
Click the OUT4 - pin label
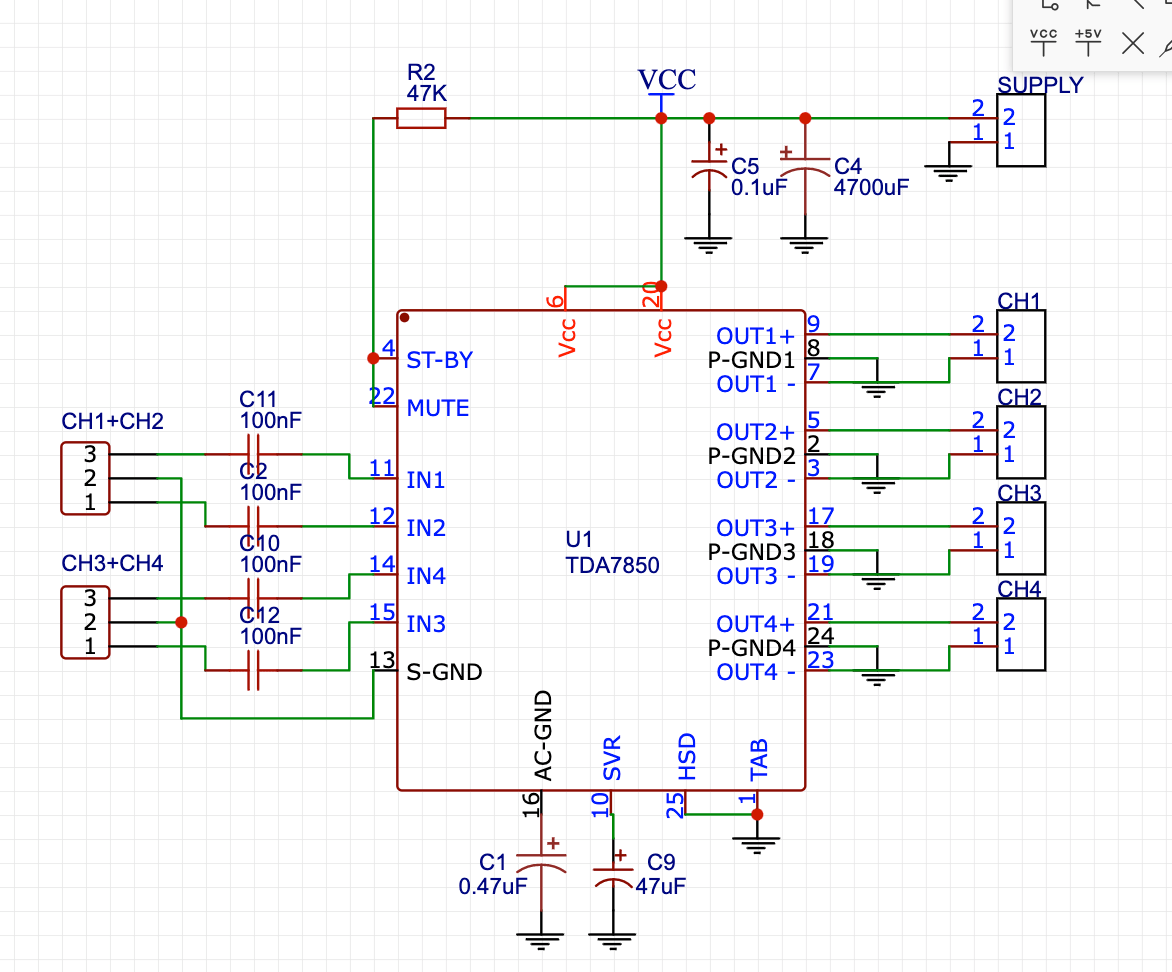pyautogui.click(x=755, y=672)
